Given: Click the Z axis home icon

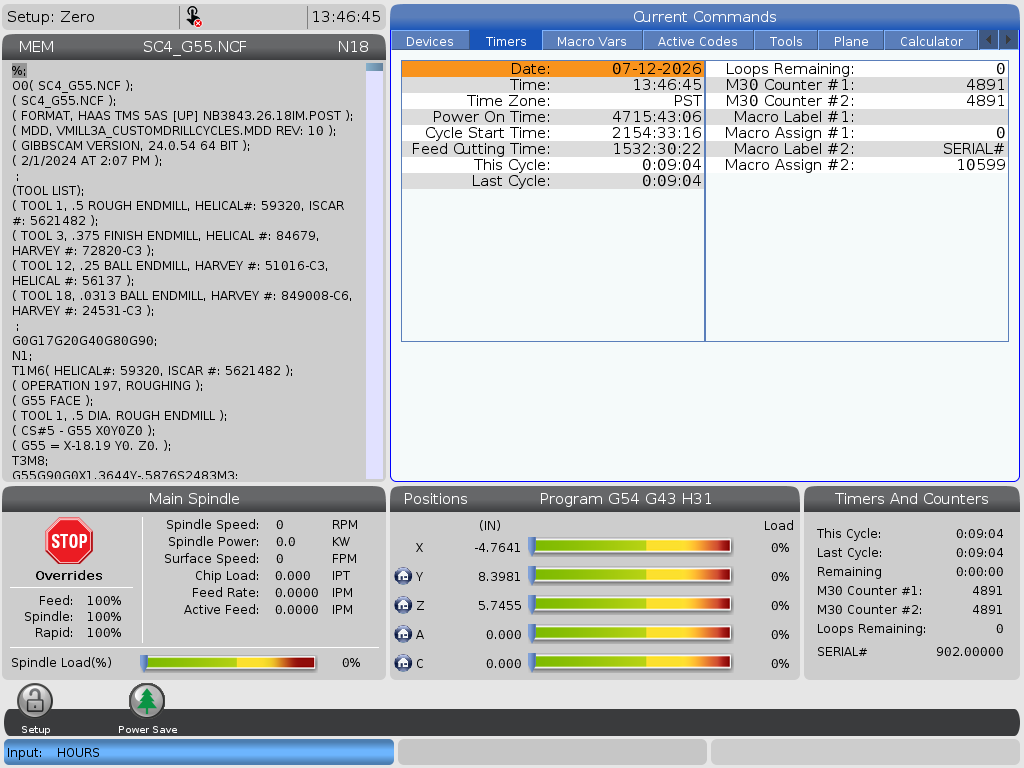Looking at the screenshot, I should [404, 605].
